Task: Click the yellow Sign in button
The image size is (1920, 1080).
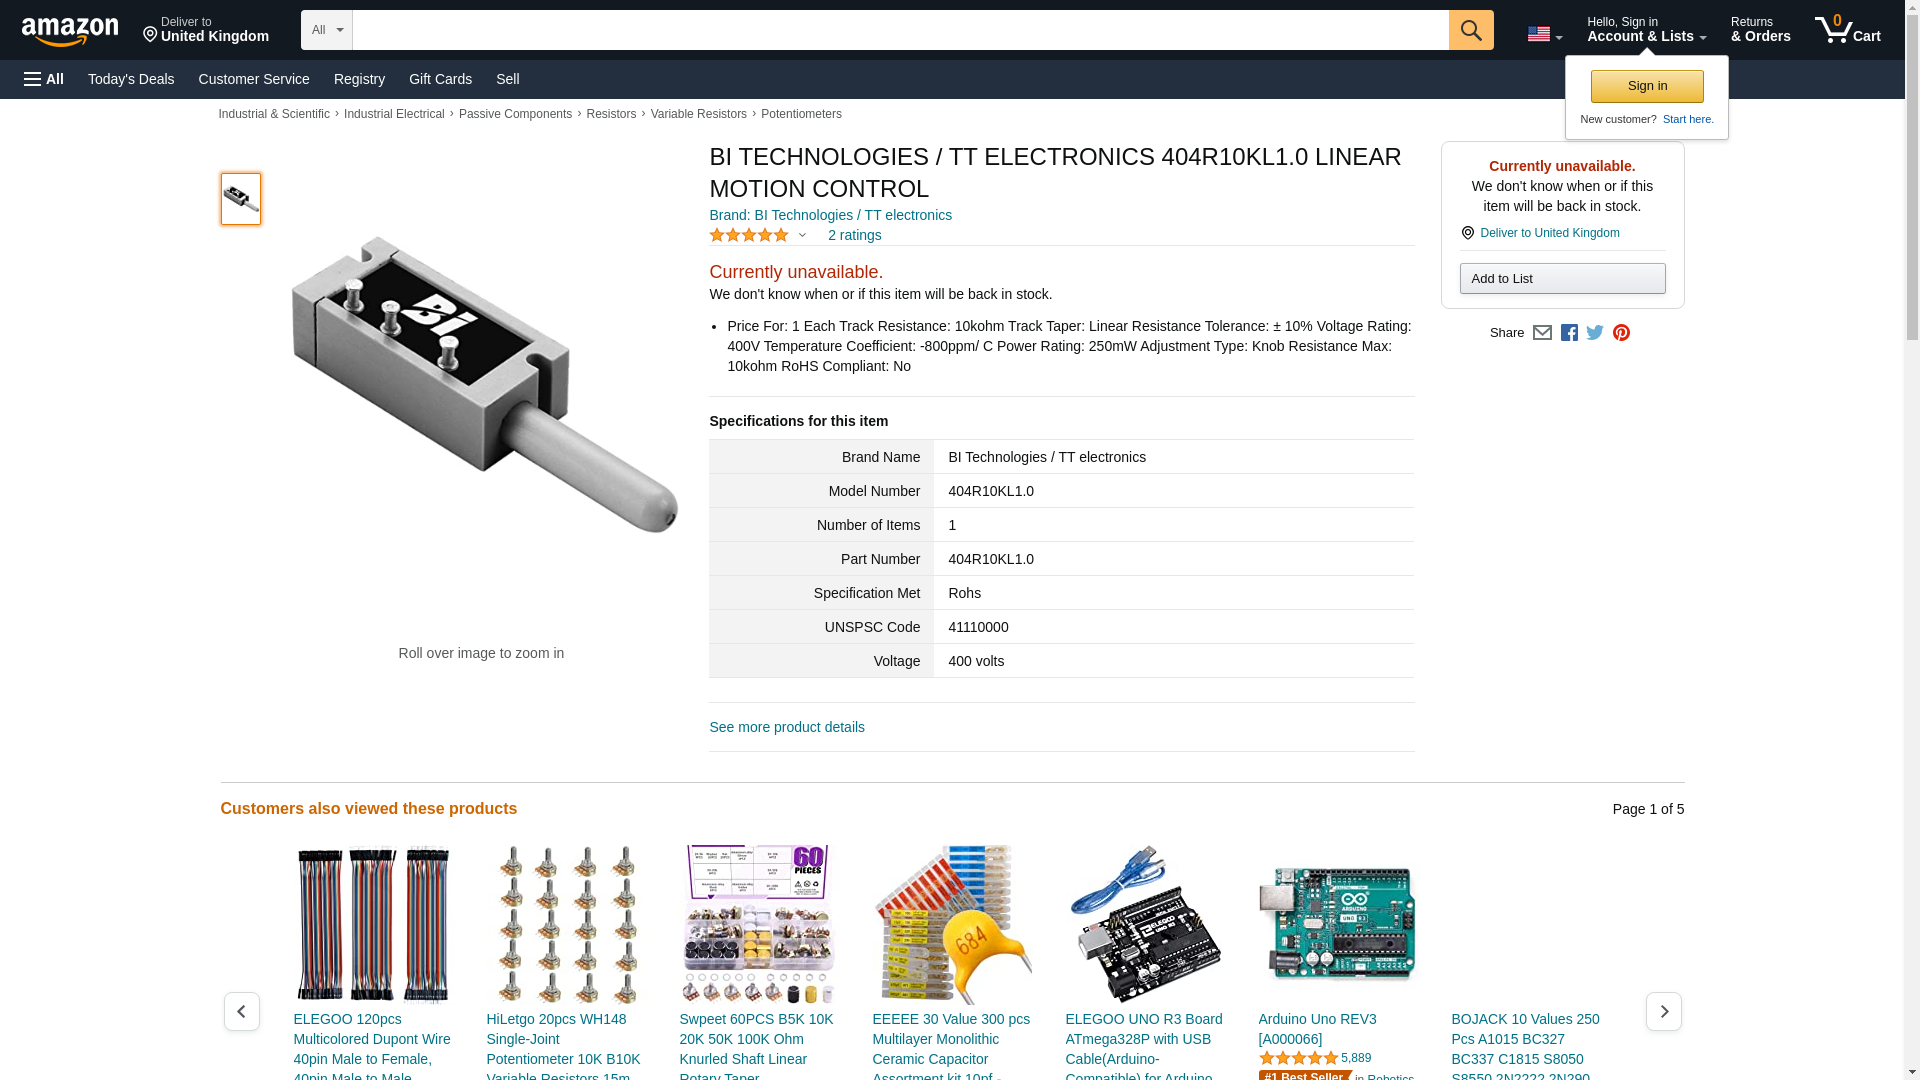Action: [1647, 86]
